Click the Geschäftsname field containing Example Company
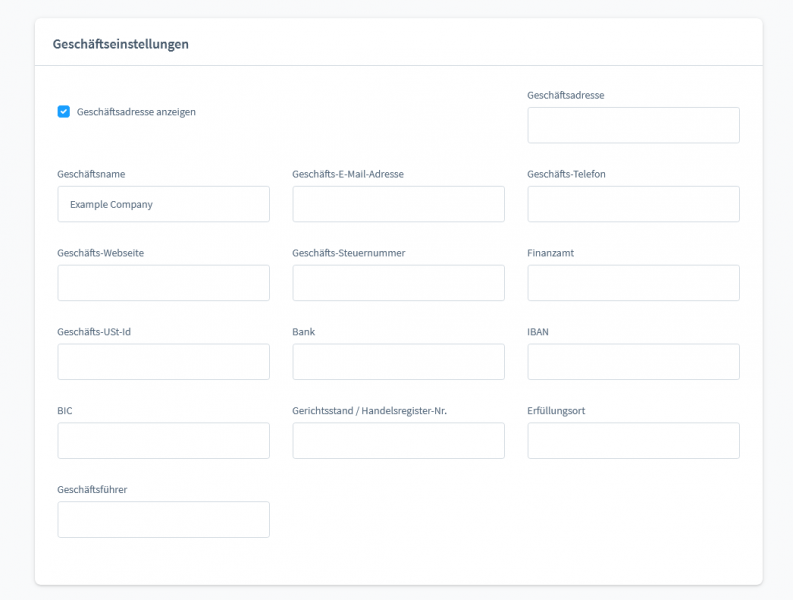The image size is (793, 600). 163,204
